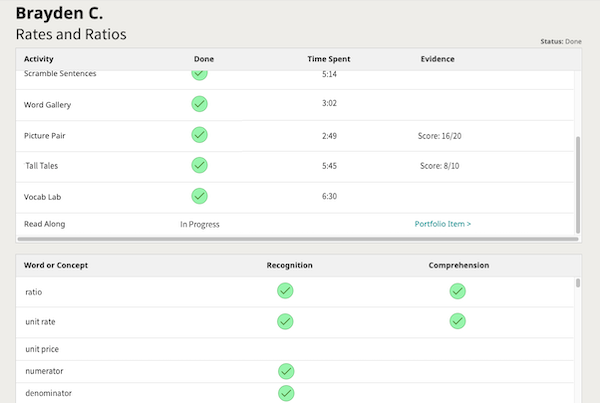The height and width of the screenshot is (403, 600).
Task: Click the numerator recognition checkmark
Action: [x=285, y=371]
